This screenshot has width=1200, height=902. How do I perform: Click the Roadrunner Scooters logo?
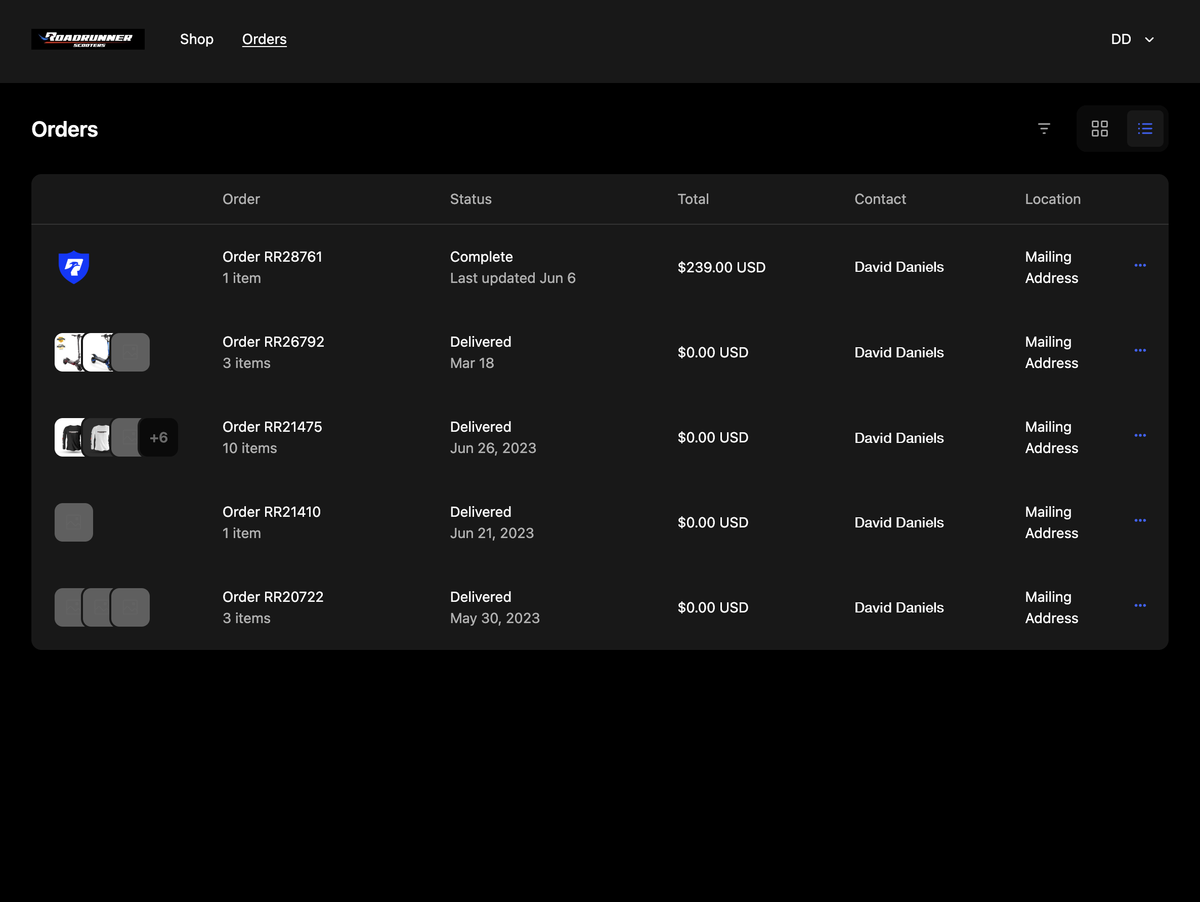88,39
